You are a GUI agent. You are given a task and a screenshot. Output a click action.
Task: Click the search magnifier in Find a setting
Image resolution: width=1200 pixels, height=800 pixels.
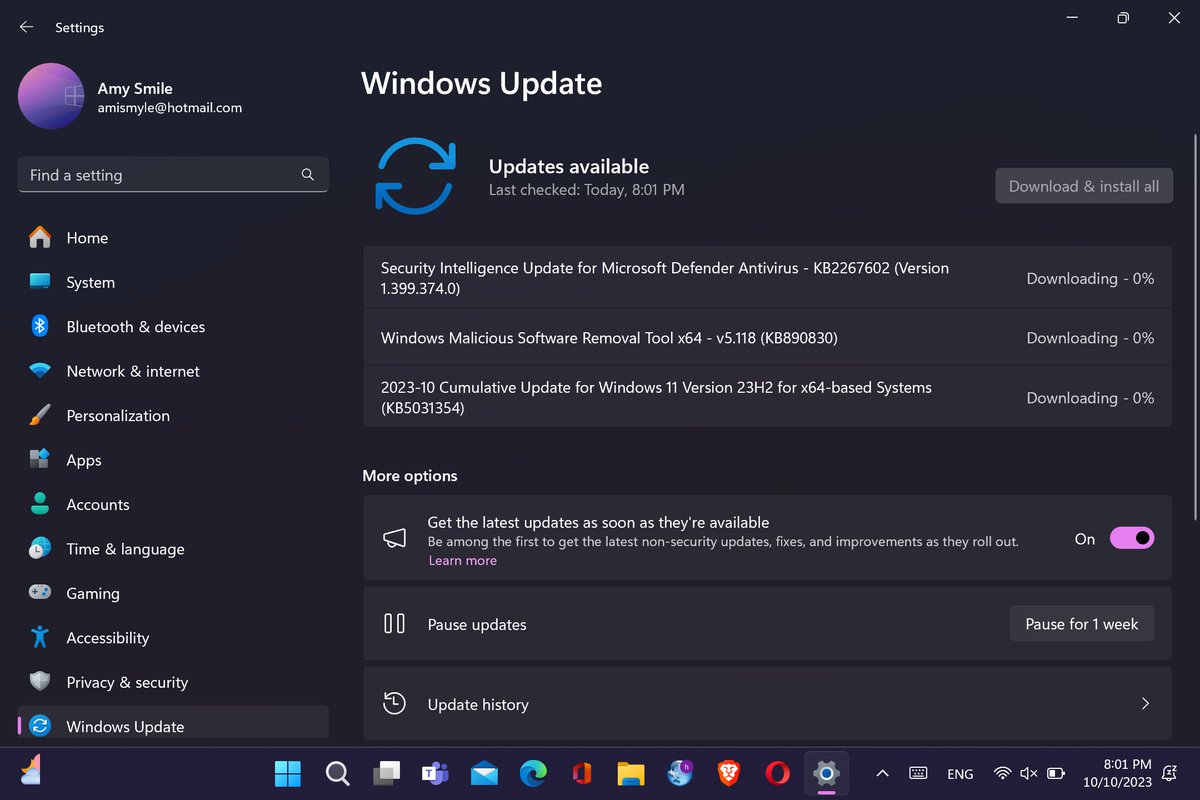click(308, 175)
